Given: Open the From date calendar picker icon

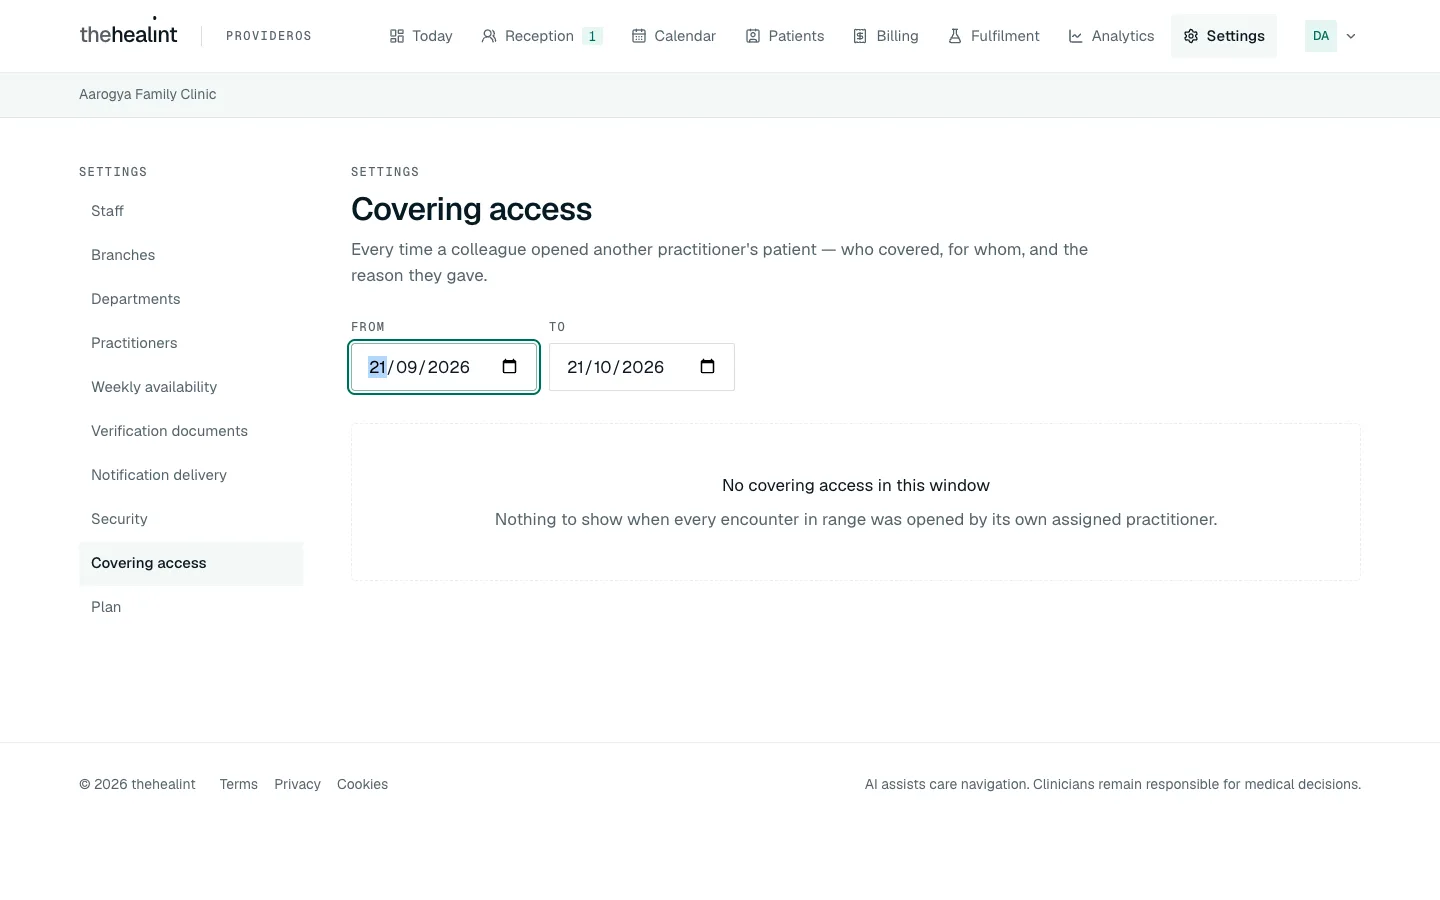Looking at the screenshot, I should tap(510, 367).
